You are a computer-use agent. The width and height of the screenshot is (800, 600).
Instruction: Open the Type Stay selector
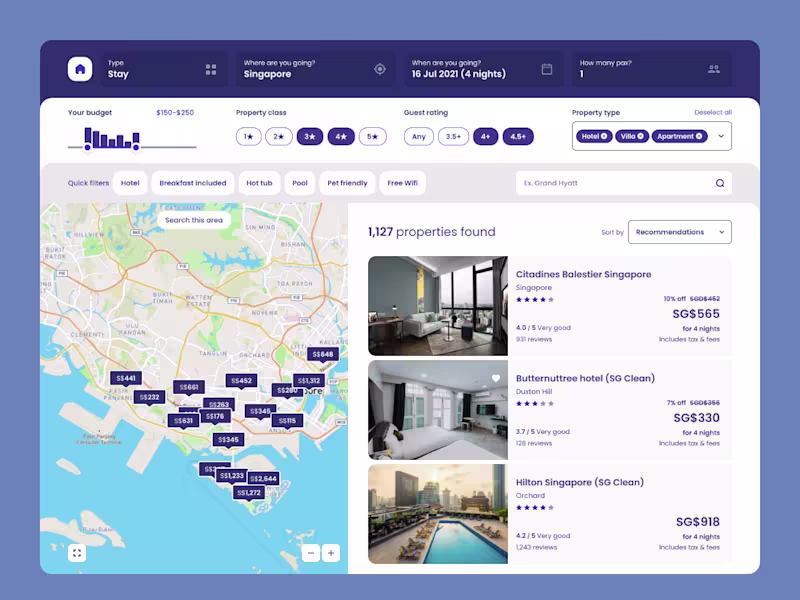(x=164, y=69)
